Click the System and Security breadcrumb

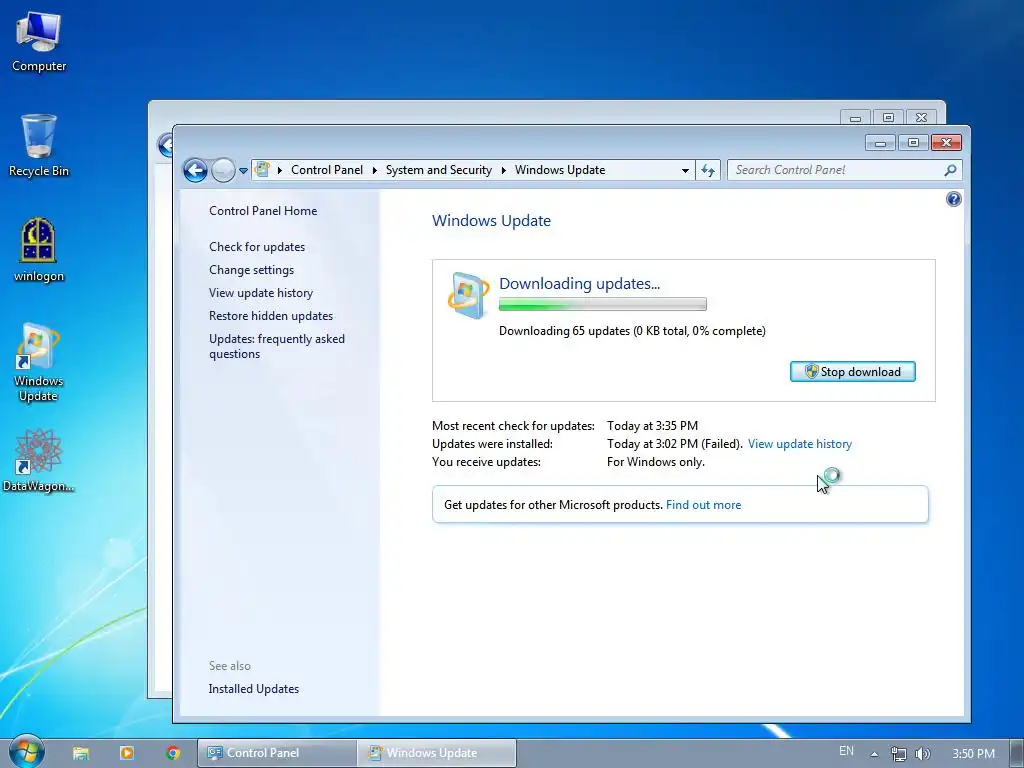click(438, 170)
